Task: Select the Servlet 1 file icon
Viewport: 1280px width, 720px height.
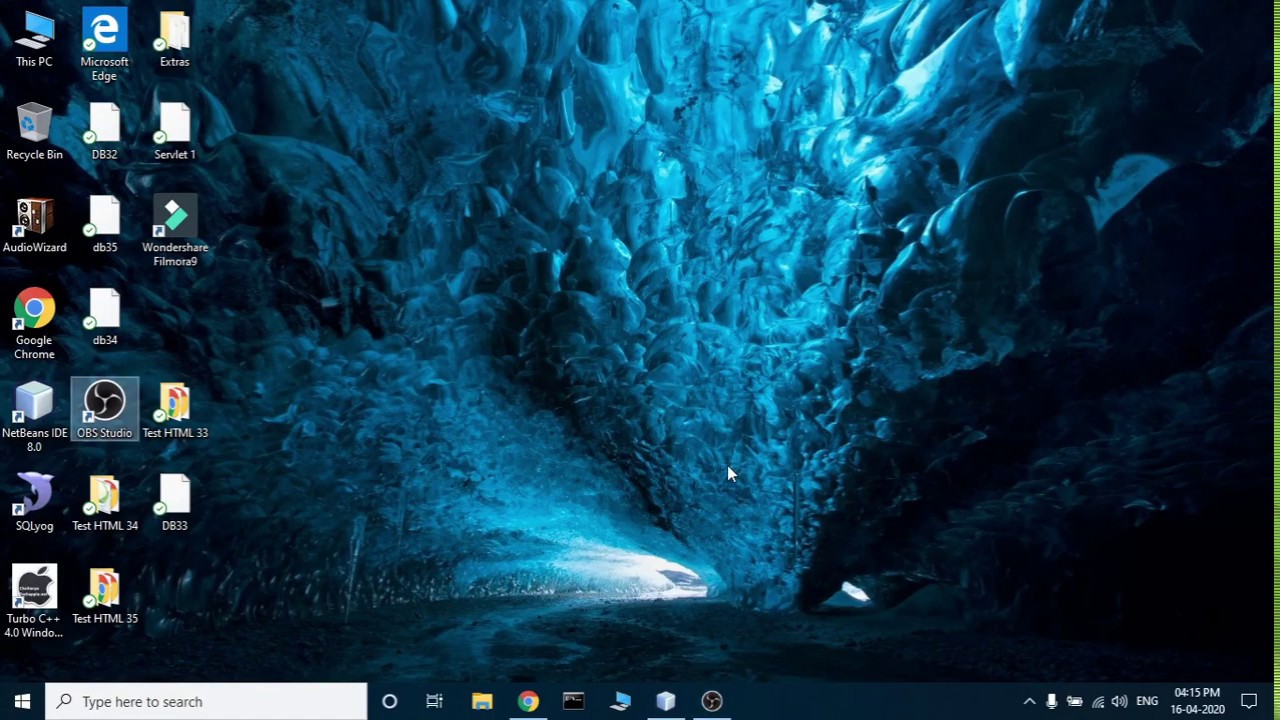Action: (x=174, y=132)
